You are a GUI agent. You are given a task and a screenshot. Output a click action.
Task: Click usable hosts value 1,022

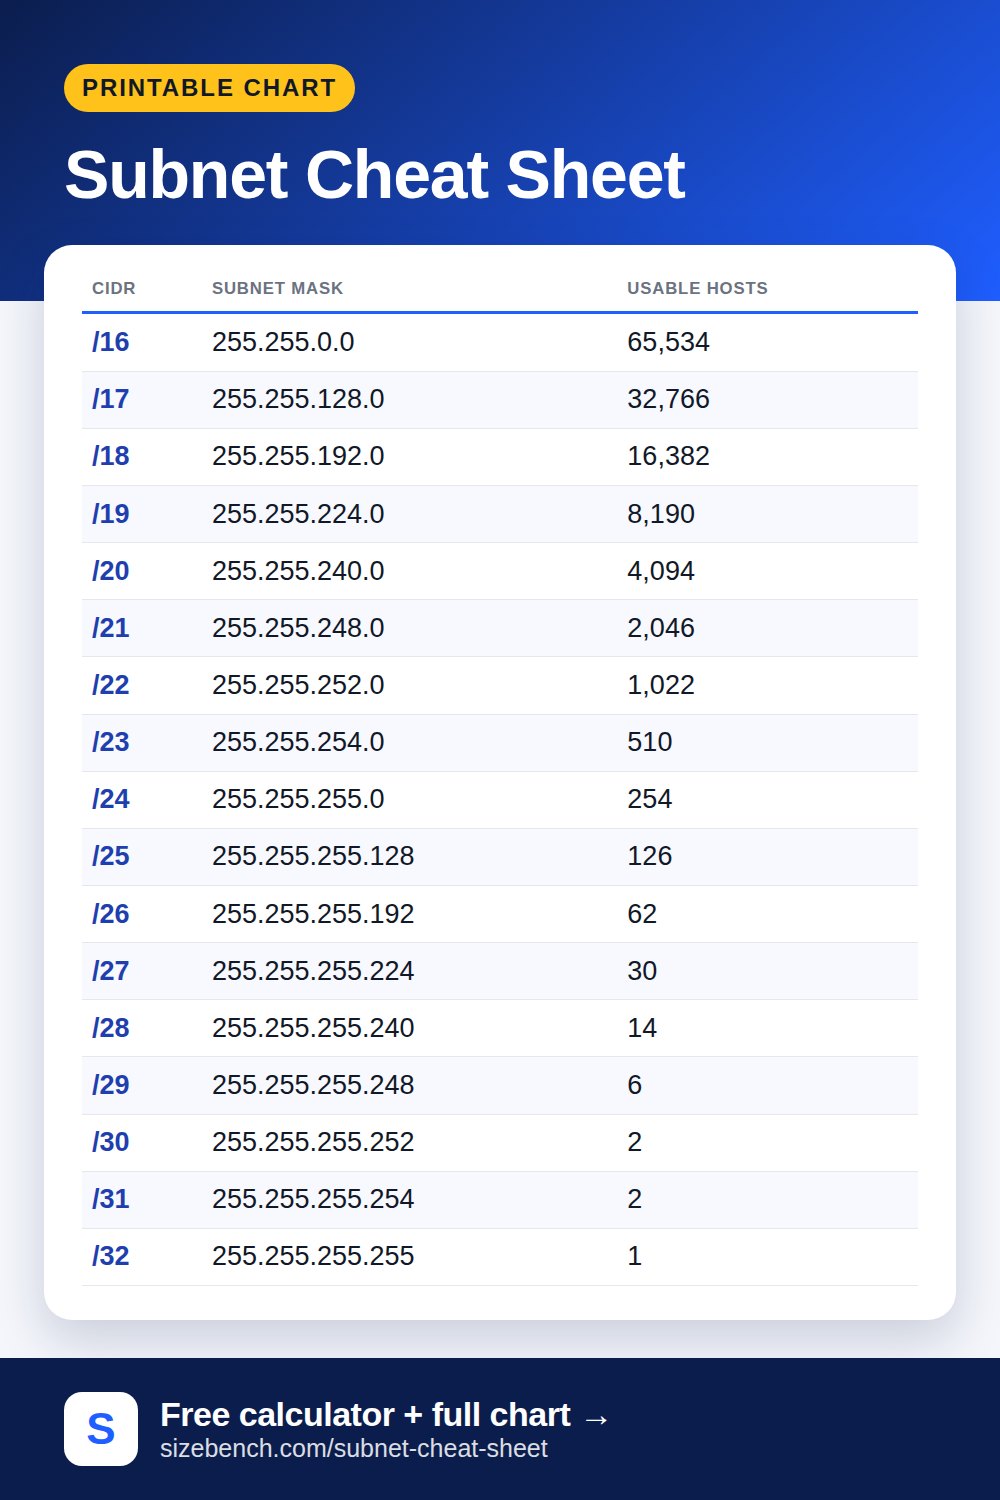pos(661,685)
